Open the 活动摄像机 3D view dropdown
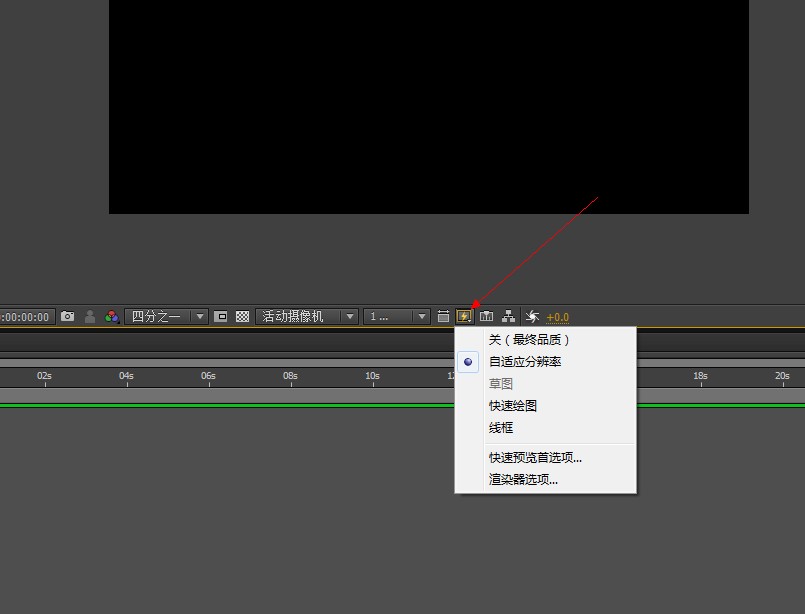Image resolution: width=805 pixels, height=614 pixels. [x=306, y=316]
